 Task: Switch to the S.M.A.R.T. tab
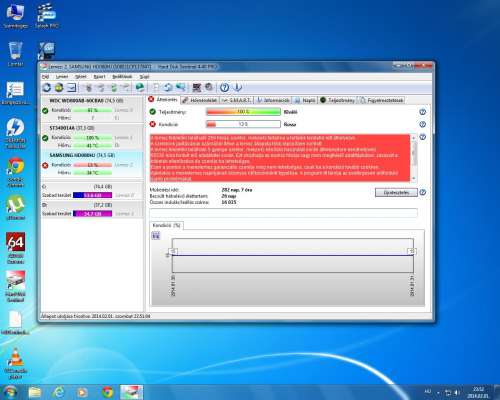click(236, 100)
